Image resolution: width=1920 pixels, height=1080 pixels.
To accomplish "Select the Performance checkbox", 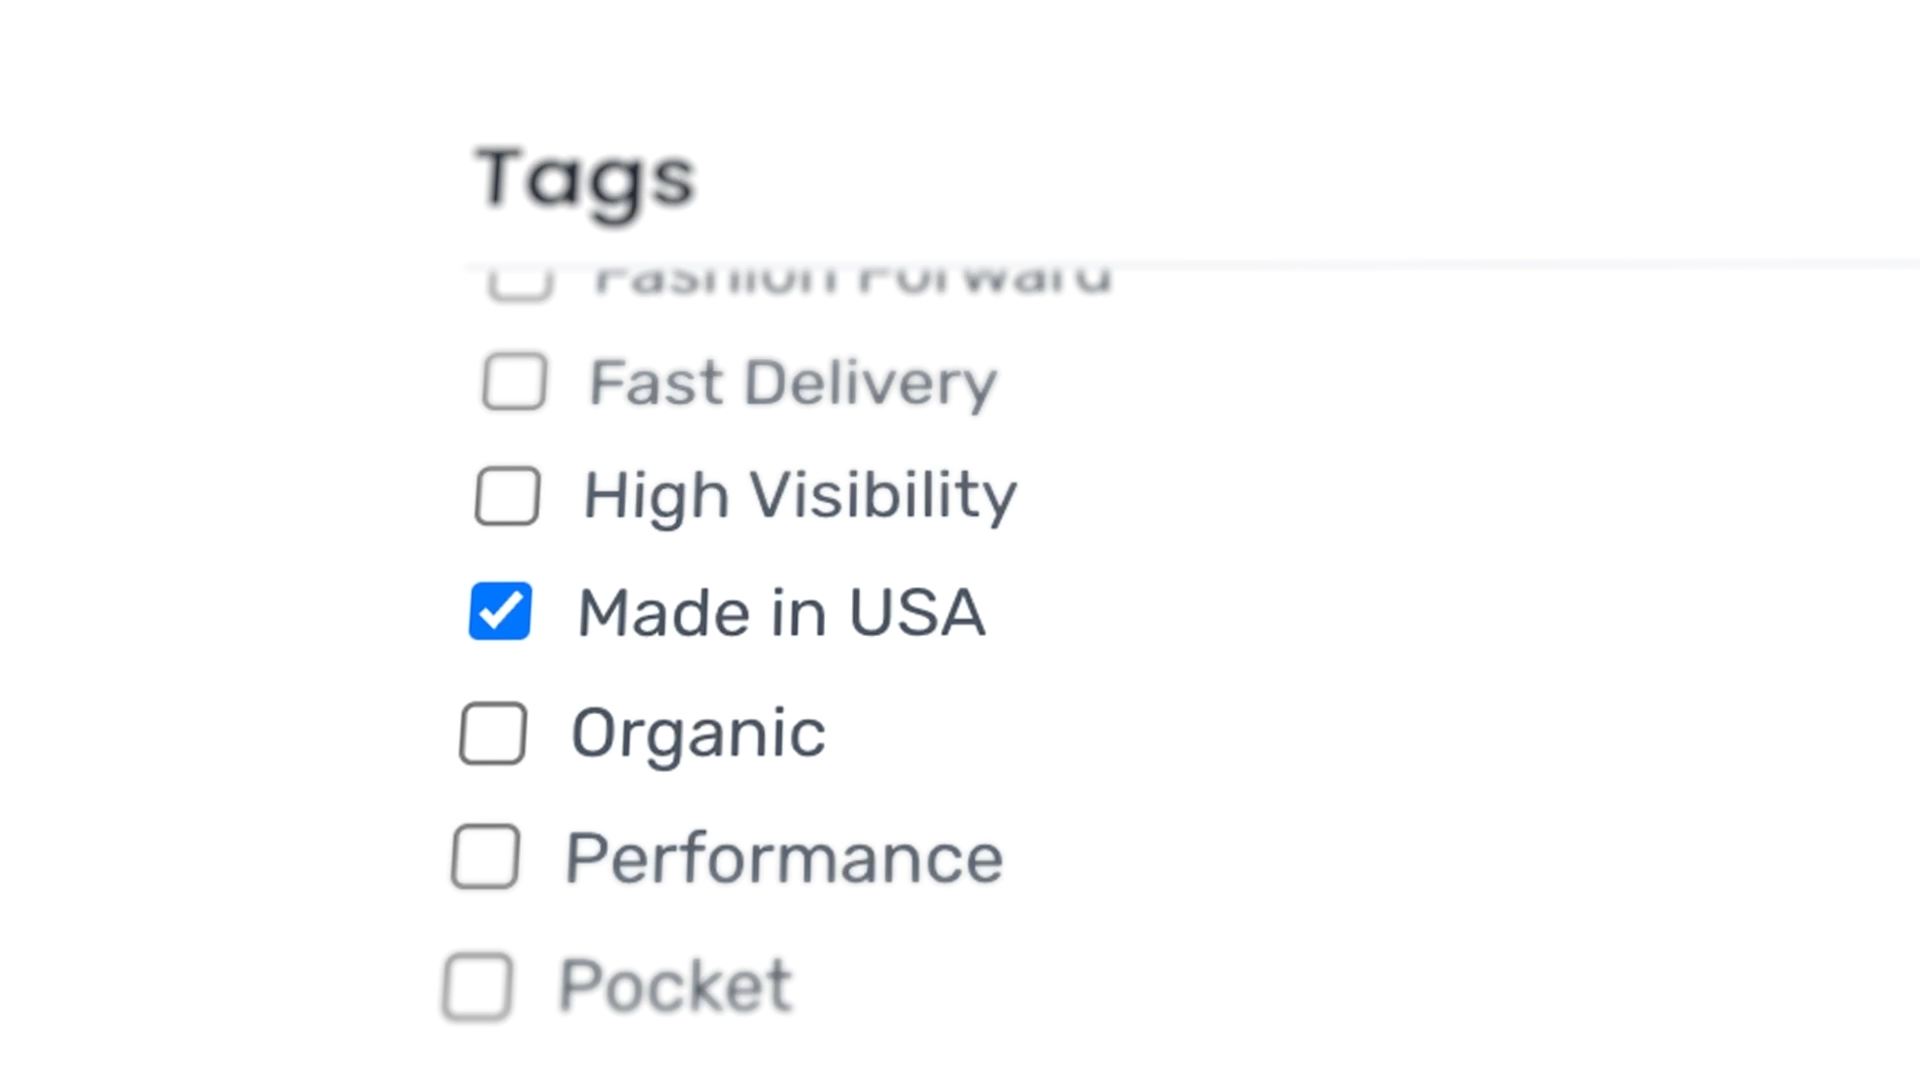I will click(485, 857).
